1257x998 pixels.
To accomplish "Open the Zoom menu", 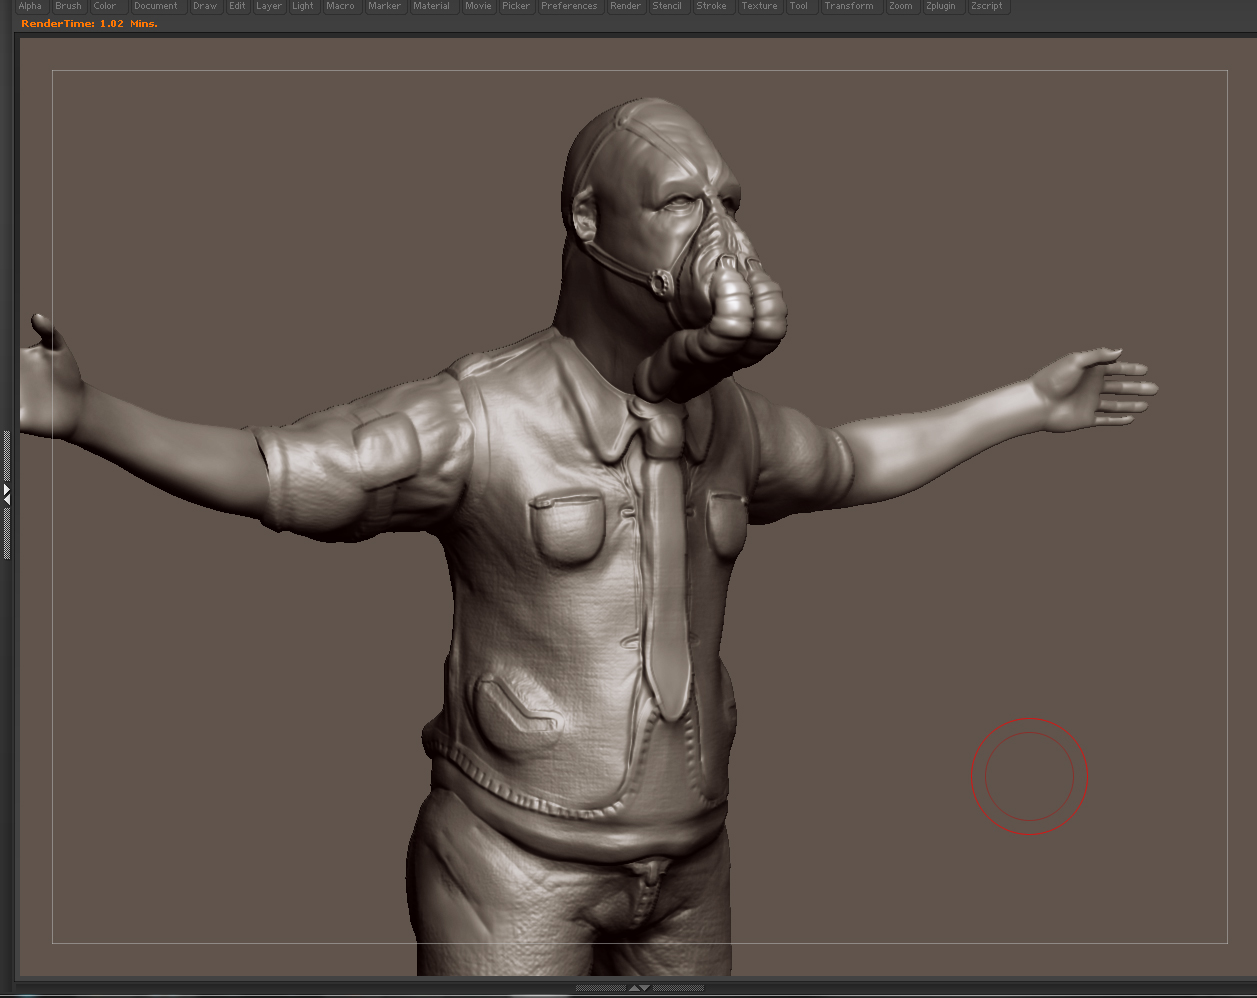I will 900,6.
